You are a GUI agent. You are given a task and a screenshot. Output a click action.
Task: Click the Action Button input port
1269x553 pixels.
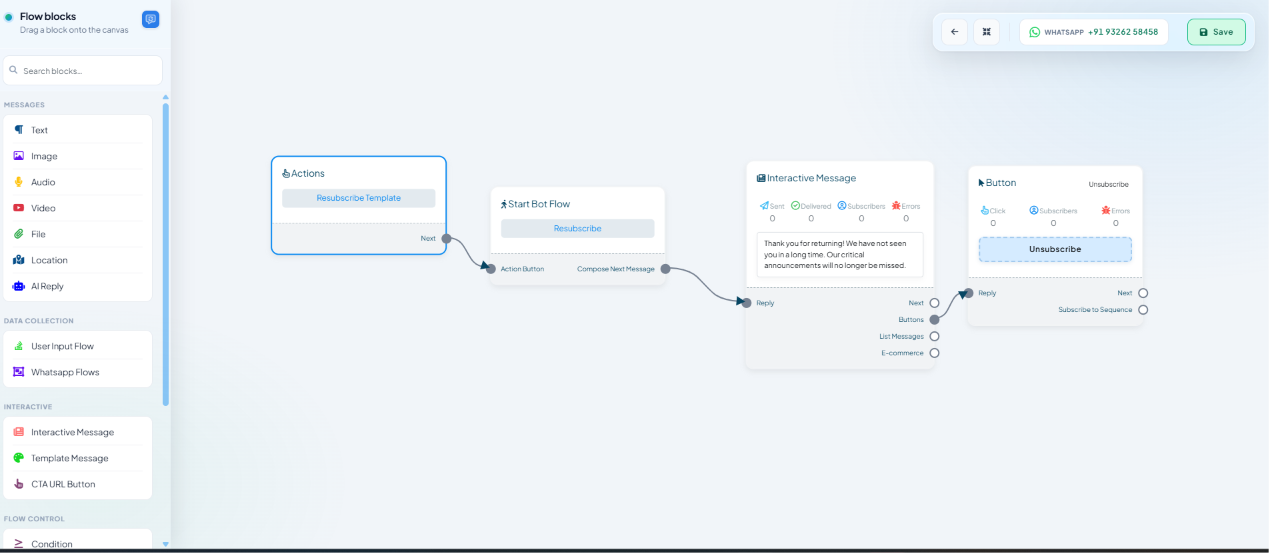491,268
